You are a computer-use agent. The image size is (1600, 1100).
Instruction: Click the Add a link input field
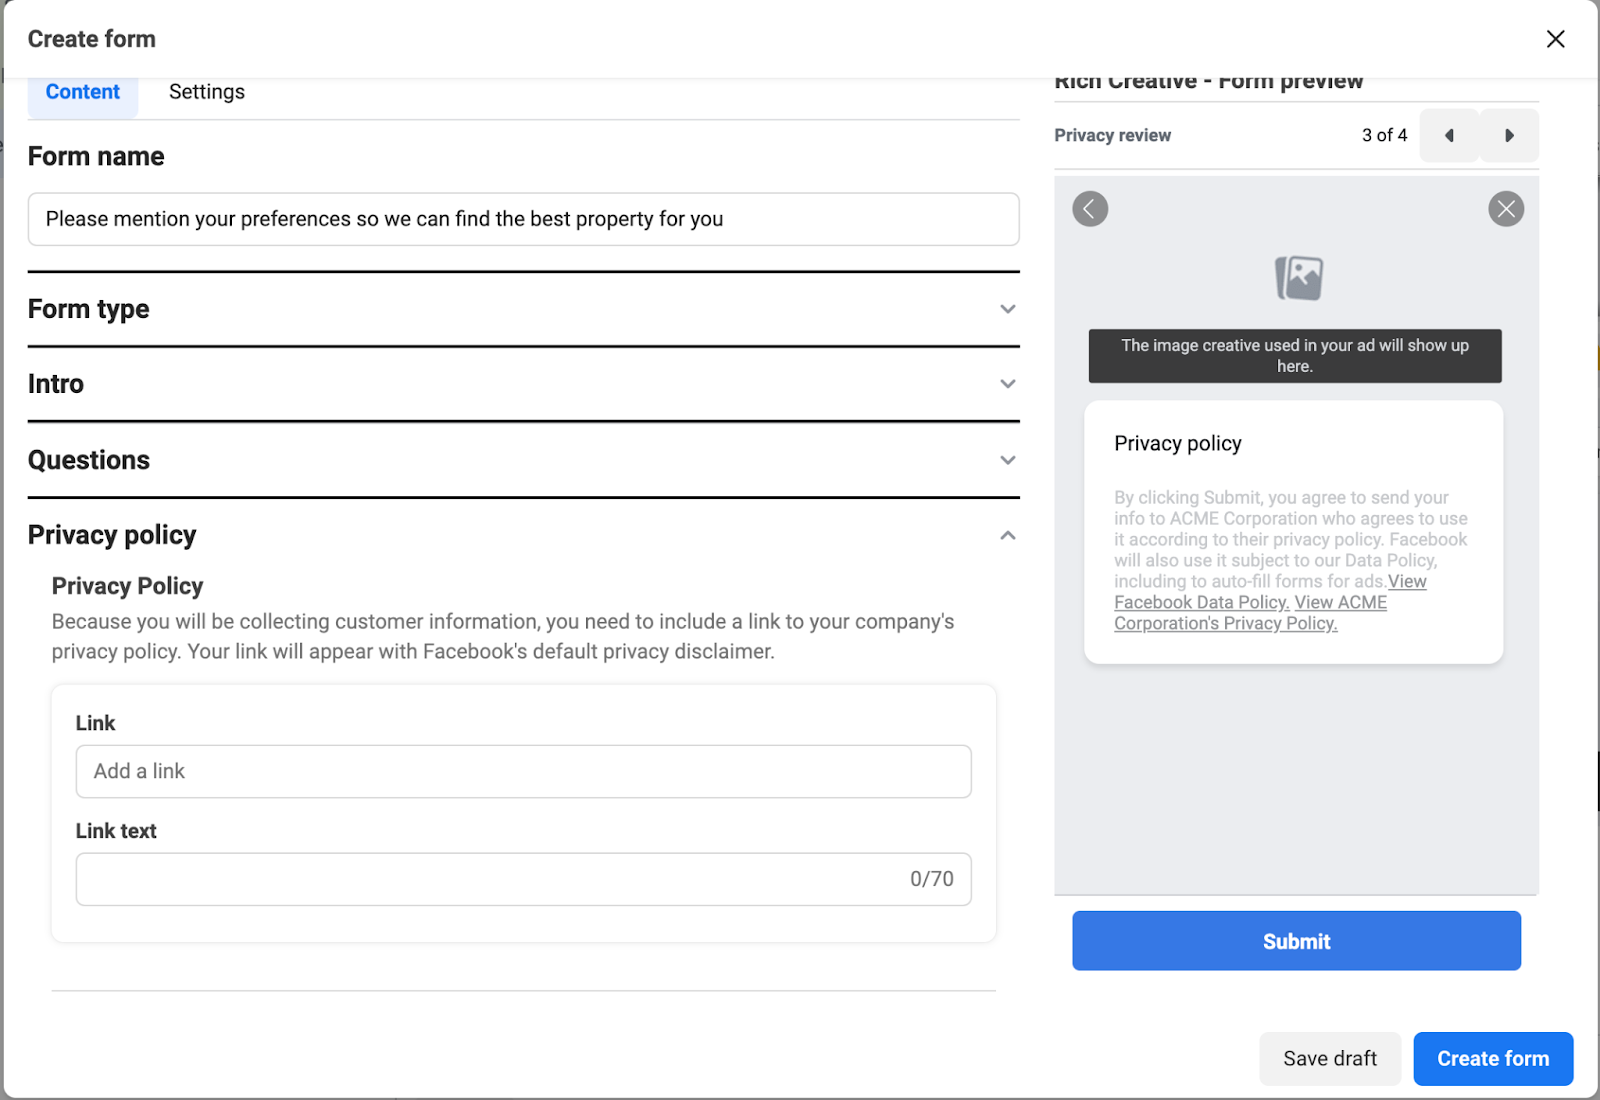(x=523, y=771)
